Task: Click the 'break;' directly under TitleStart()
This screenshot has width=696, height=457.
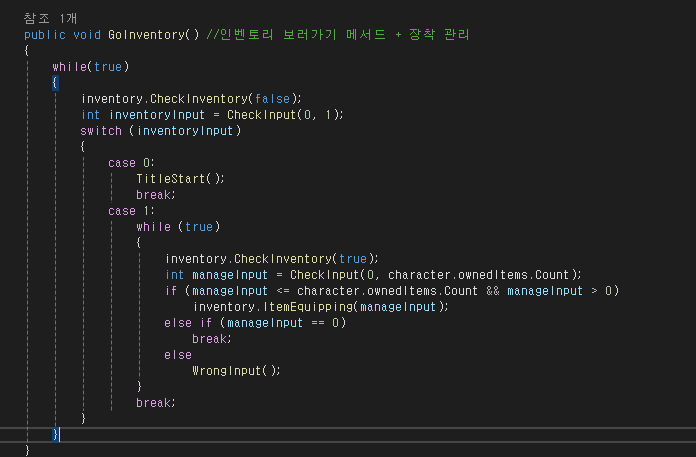Action: pyautogui.click(x=156, y=195)
